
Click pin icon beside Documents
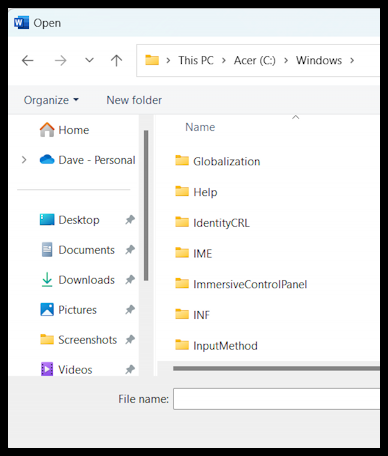point(130,250)
